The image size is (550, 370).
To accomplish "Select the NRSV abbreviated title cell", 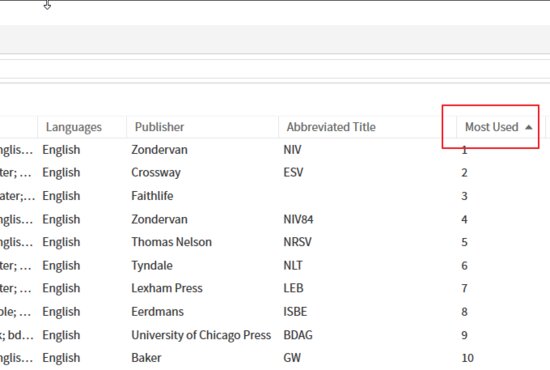I will [297, 242].
